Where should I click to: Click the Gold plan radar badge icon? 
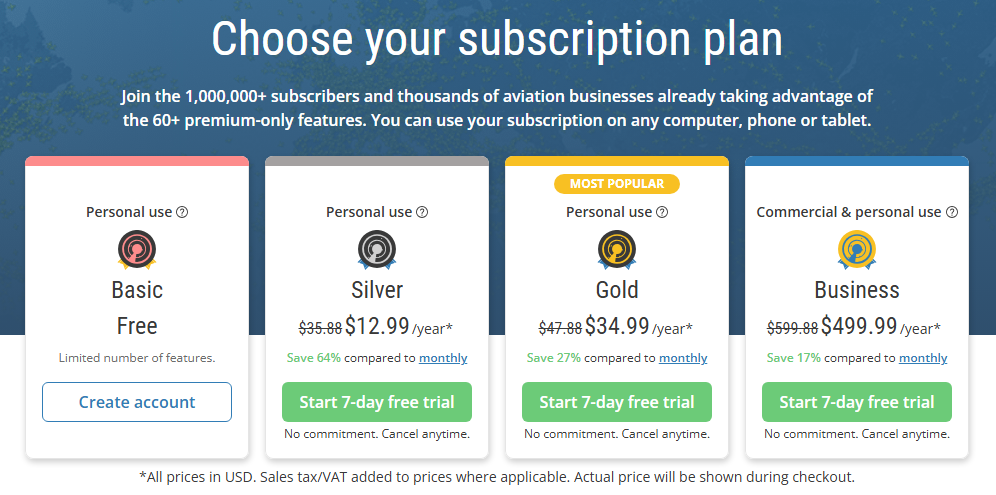[x=617, y=249]
